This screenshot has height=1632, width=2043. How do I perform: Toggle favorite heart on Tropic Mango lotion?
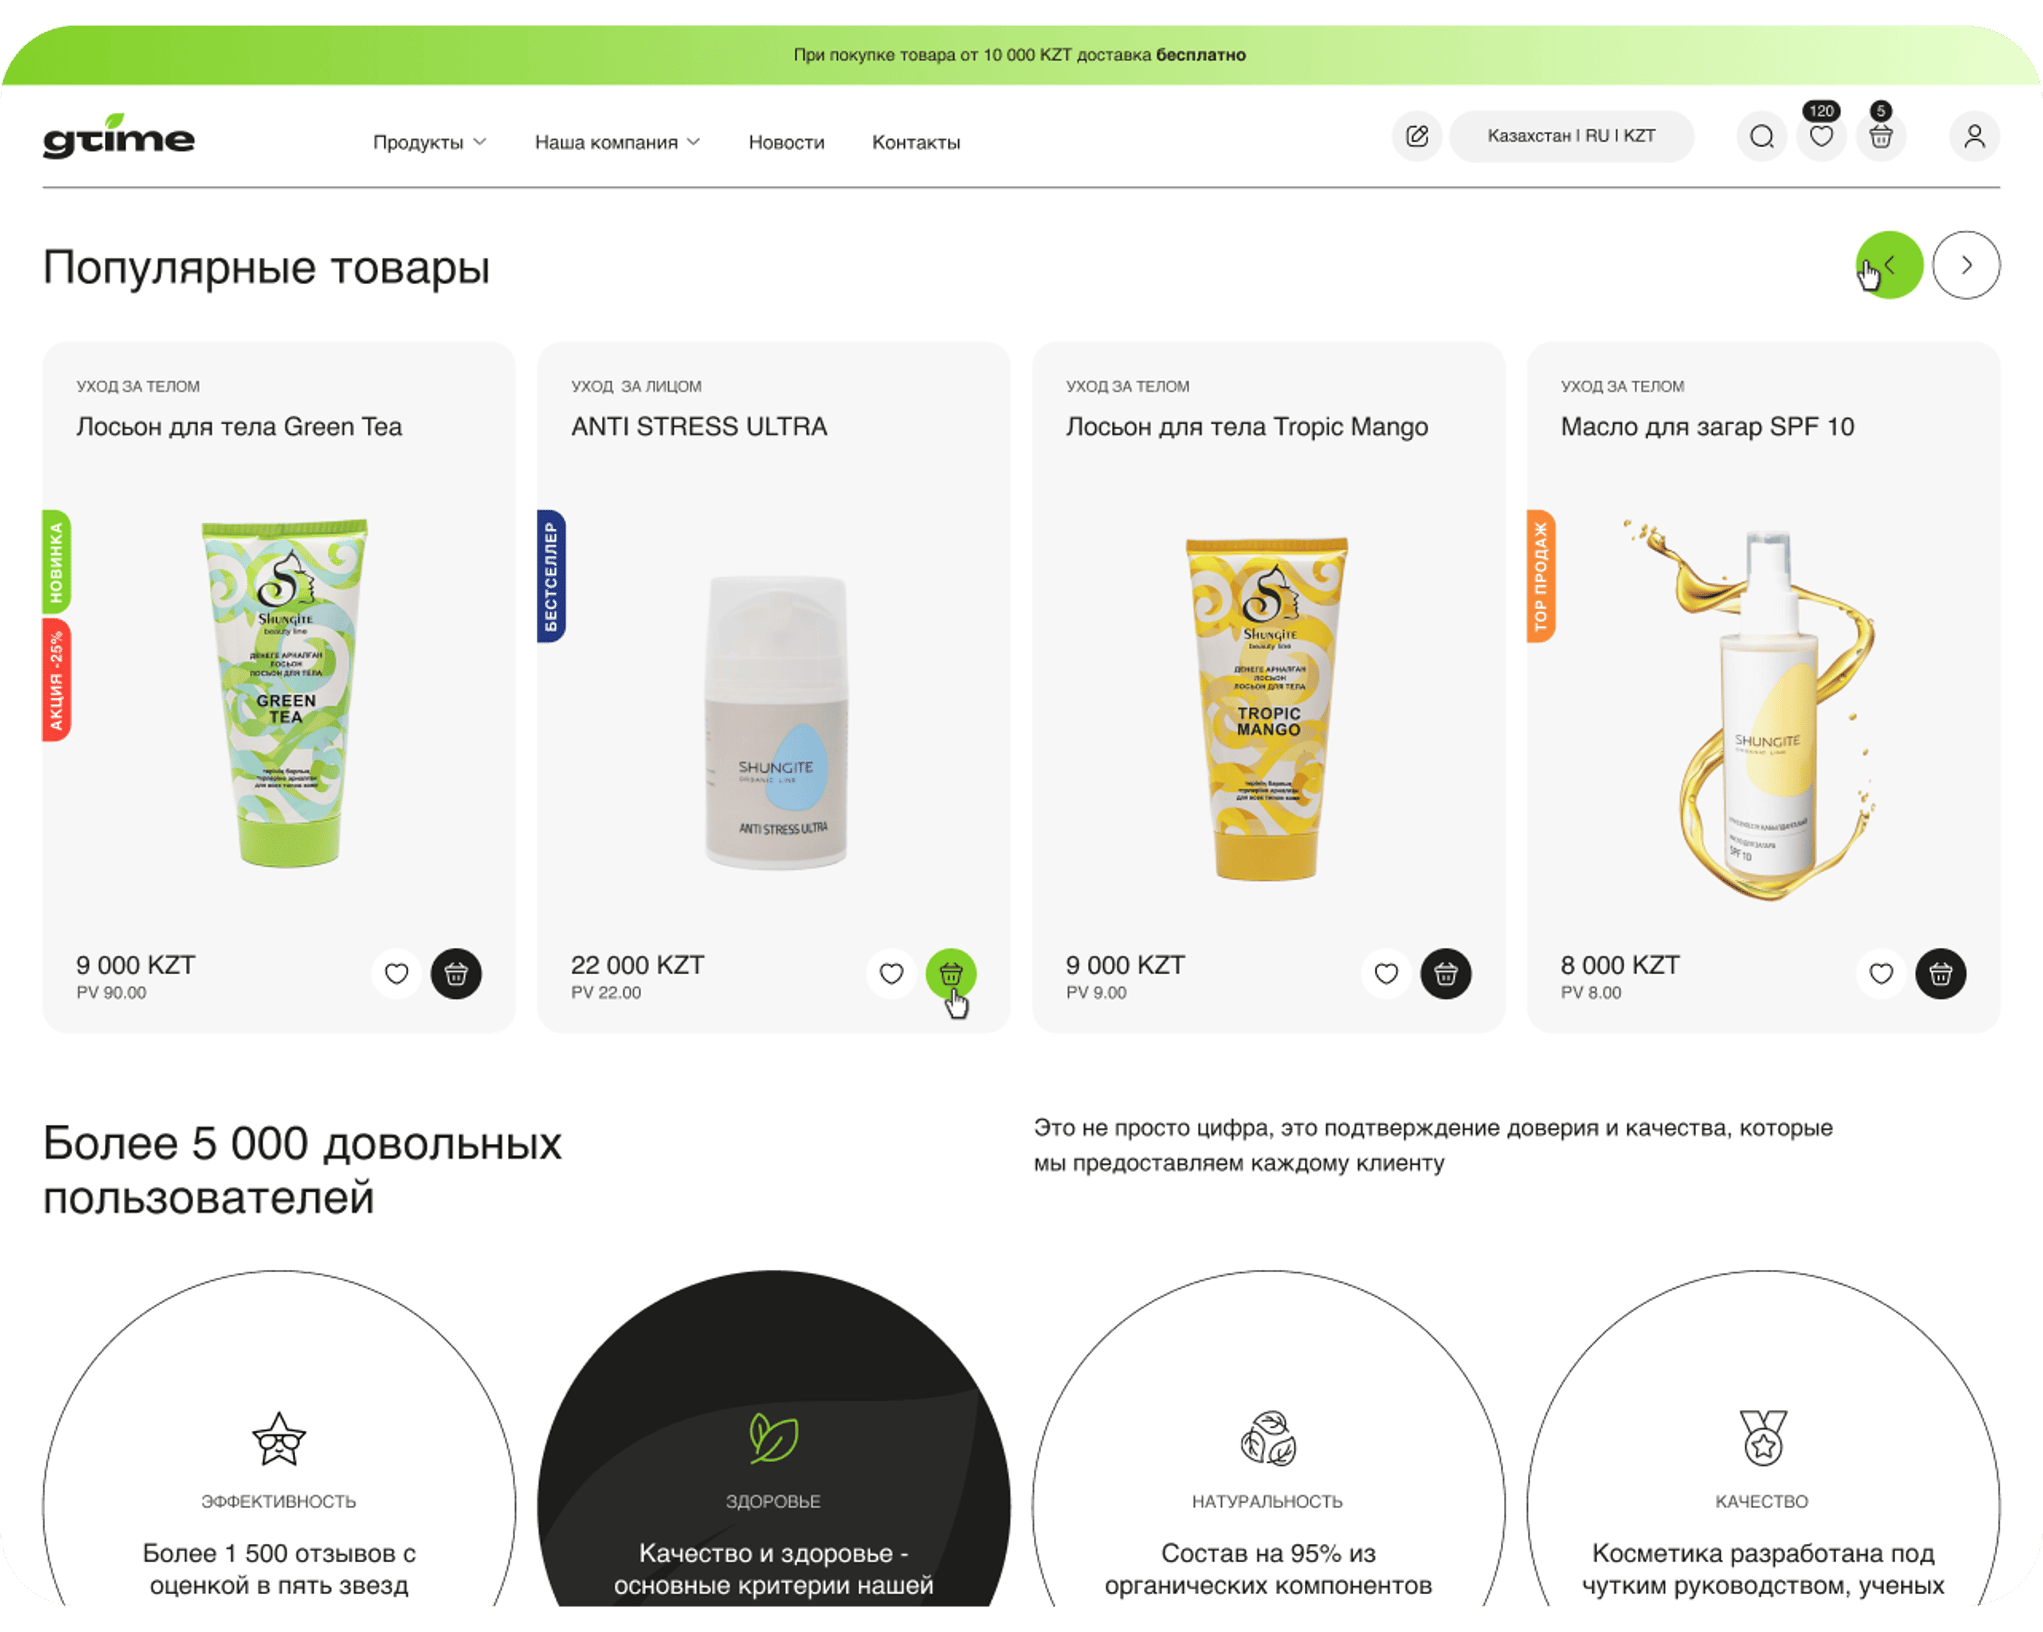click(x=1385, y=973)
